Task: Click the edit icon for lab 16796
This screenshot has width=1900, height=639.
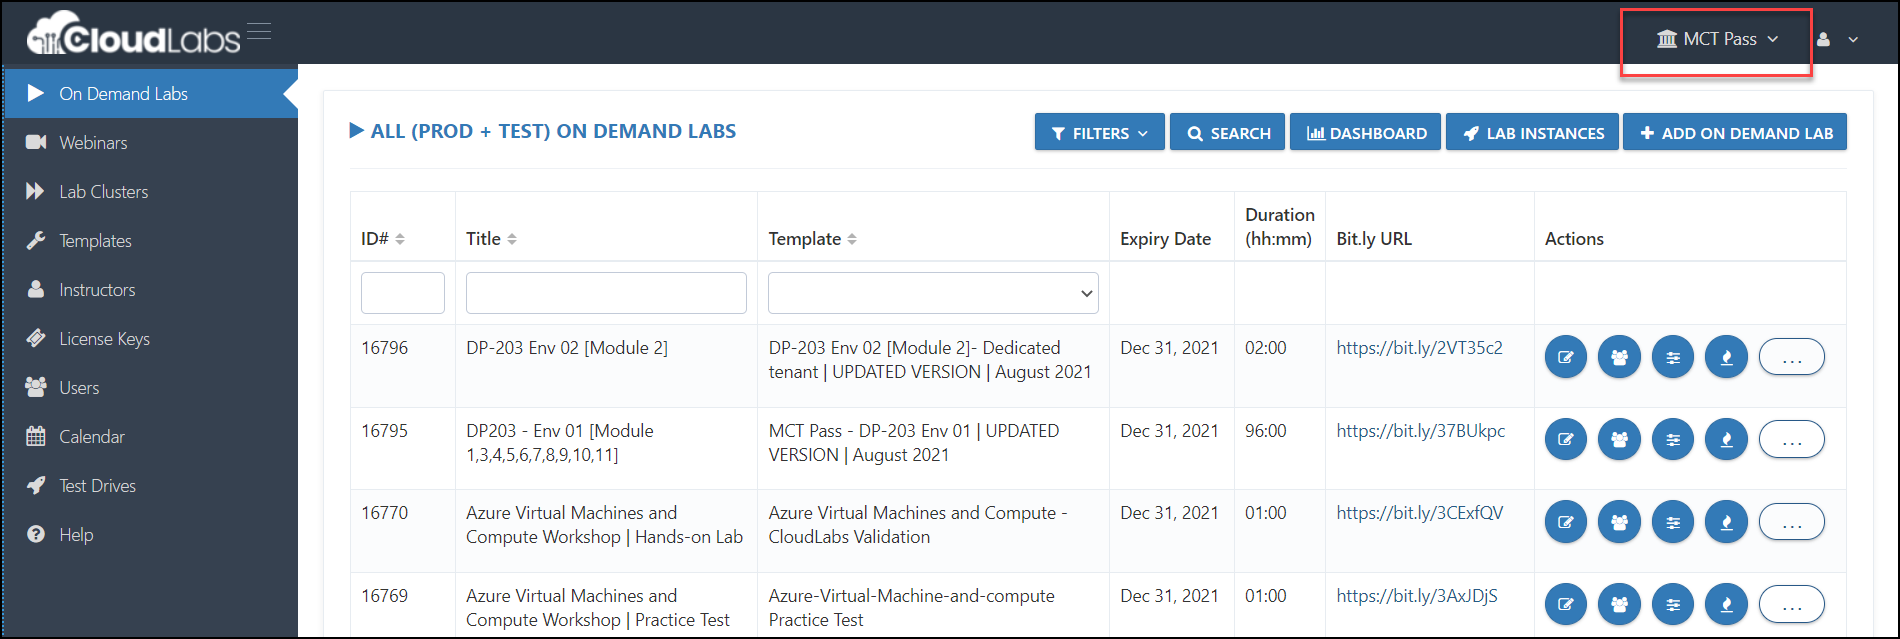Action: coord(1566,356)
